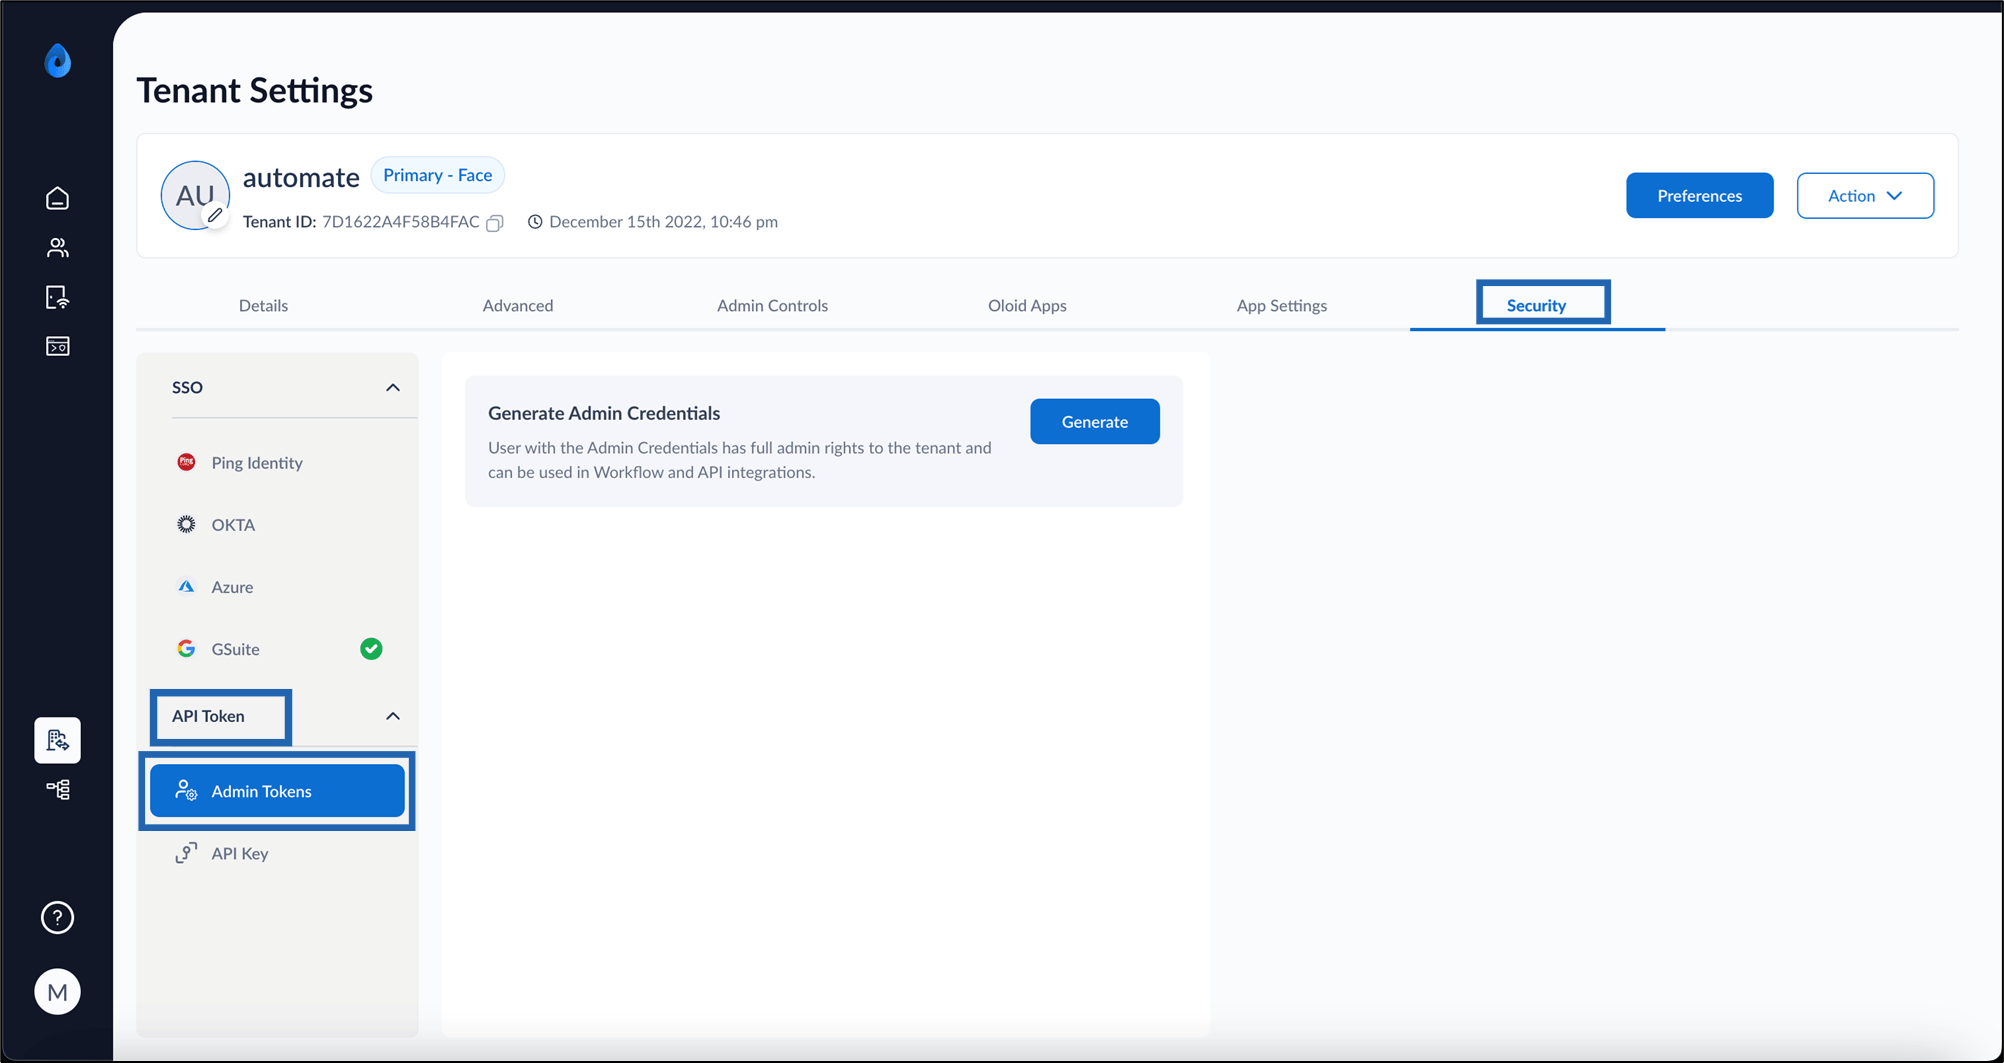The image size is (2004, 1063).
Task: Click Generate Admin Credentials heading
Action: [604, 413]
